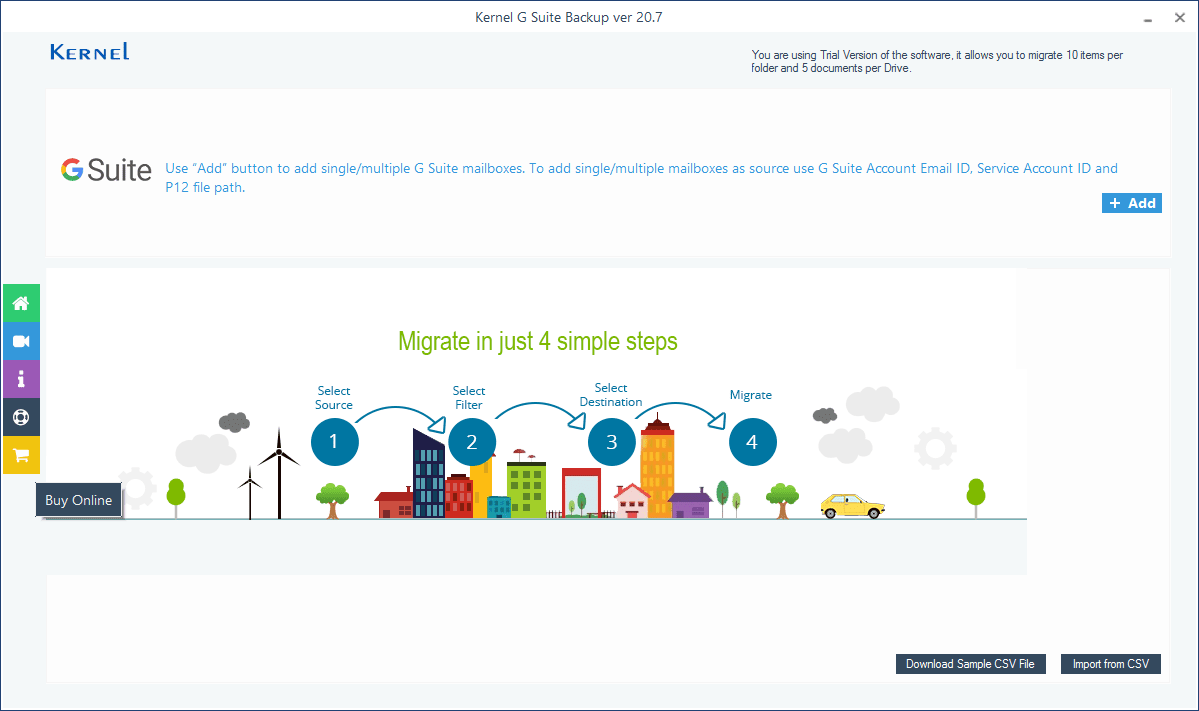Click the G Suite mailbox instructions text
1199x711 pixels.
(x=642, y=177)
